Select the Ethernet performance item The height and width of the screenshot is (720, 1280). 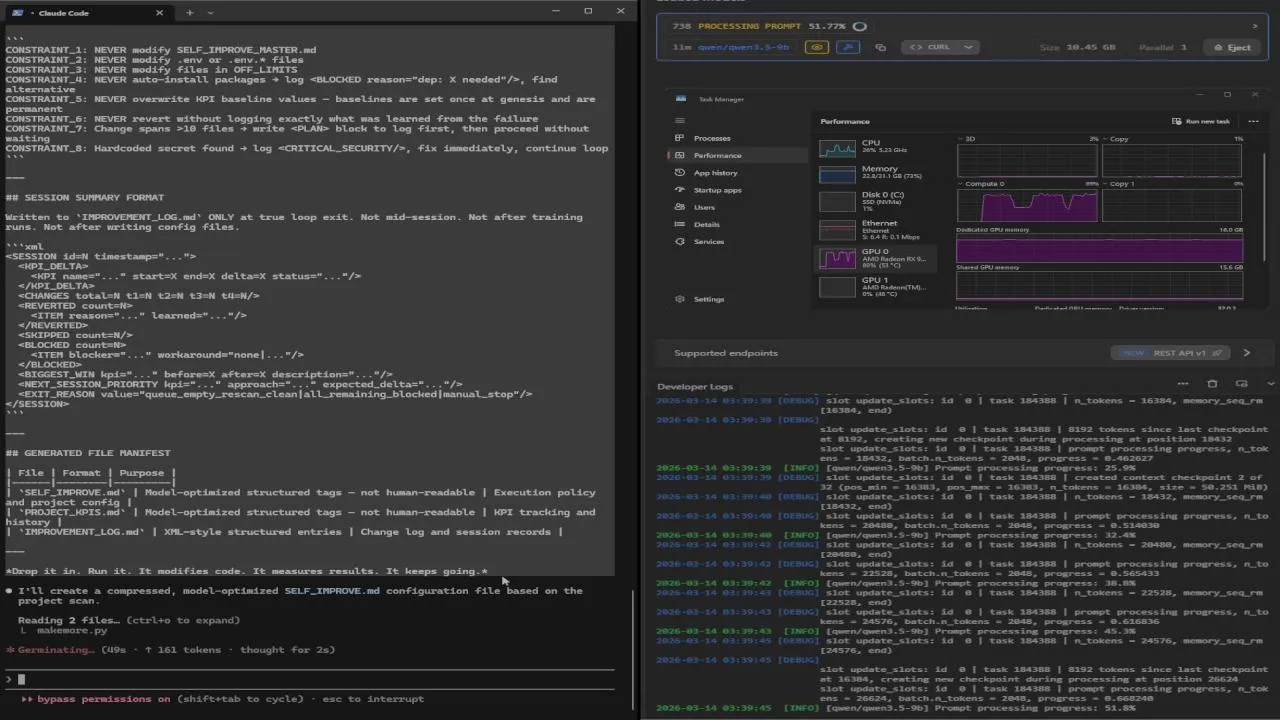878,230
